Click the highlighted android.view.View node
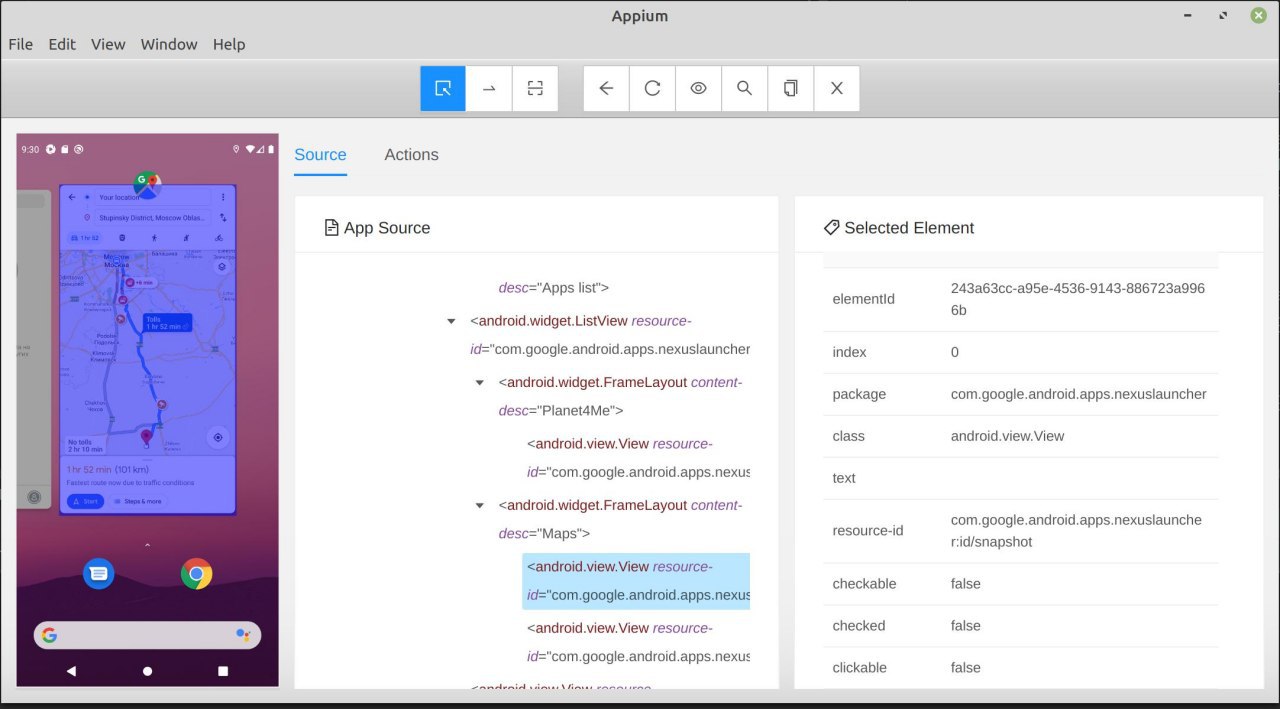The image size is (1280, 709). pos(636,581)
